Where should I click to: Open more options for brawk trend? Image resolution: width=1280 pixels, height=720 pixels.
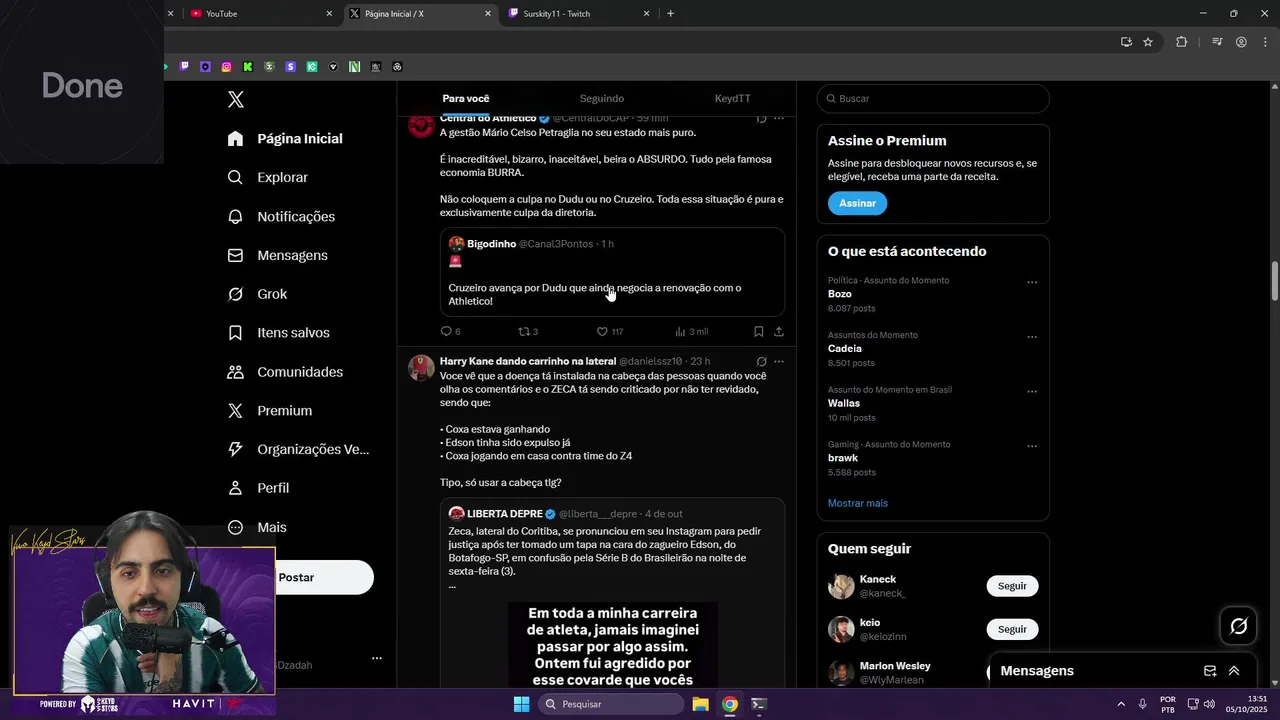pyautogui.click(x=1032, y=446)
